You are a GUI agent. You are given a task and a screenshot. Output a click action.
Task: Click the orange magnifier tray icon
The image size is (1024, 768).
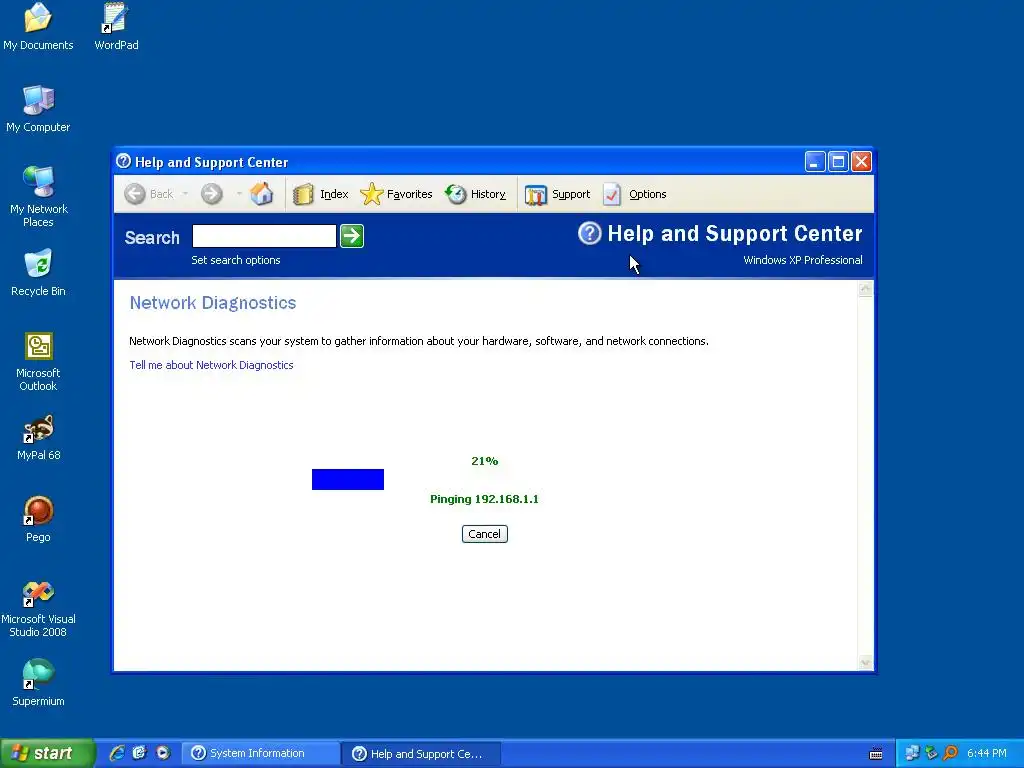(x=951, y=754)
